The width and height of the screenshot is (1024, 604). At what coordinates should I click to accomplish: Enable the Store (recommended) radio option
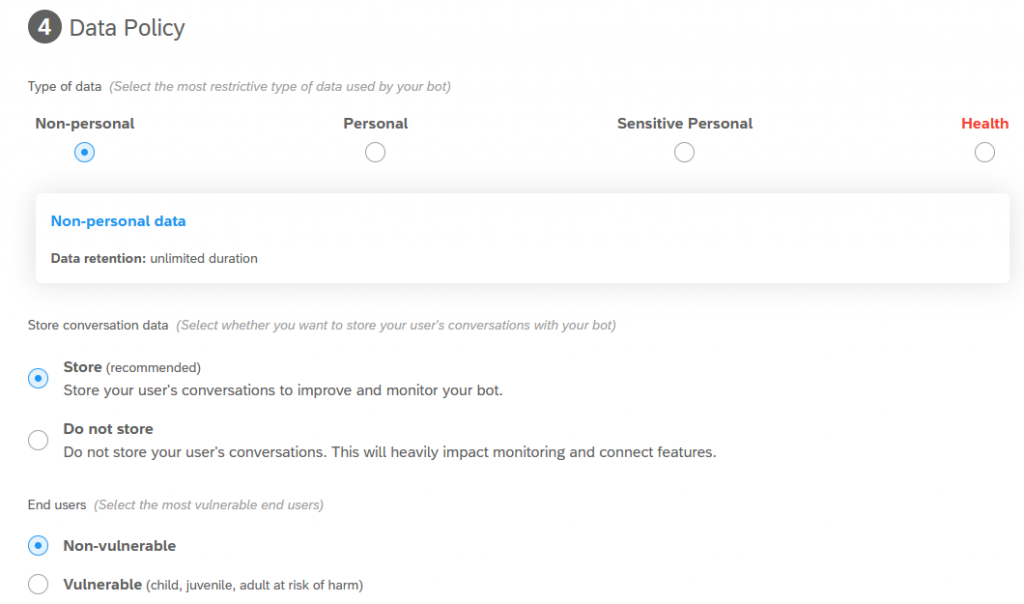point(38,378)
